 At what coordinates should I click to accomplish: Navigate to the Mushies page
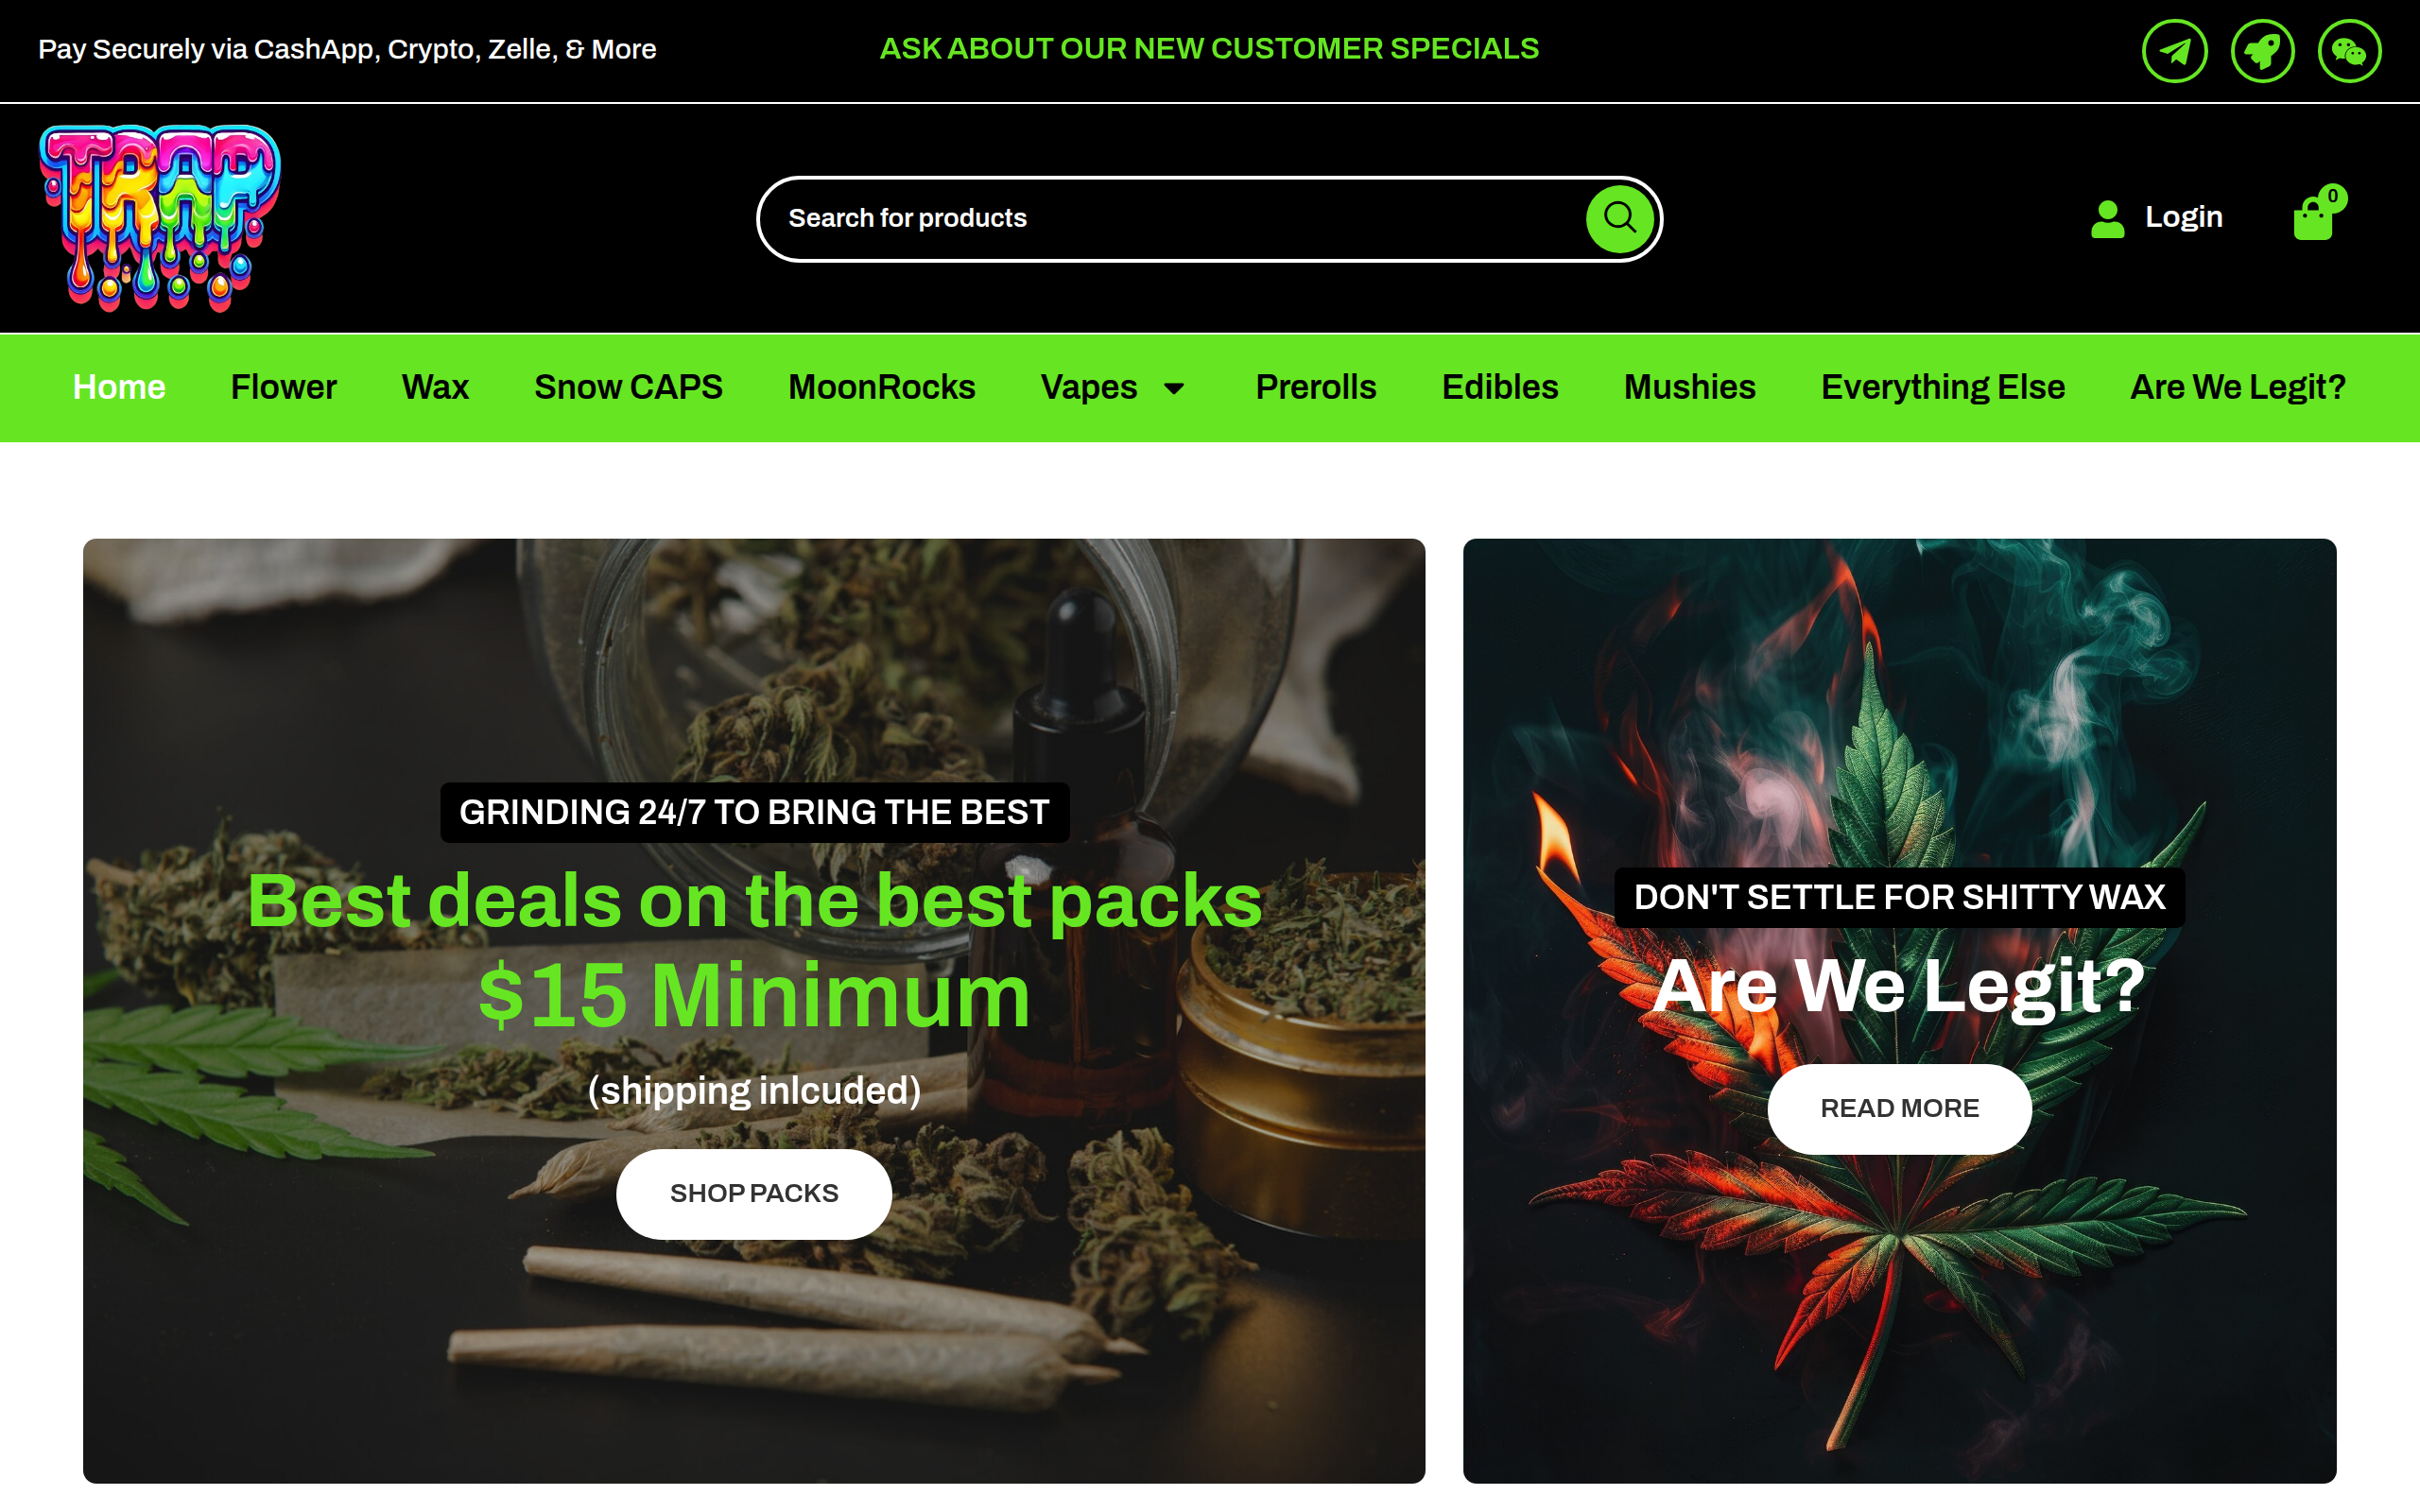[1689, 387]
